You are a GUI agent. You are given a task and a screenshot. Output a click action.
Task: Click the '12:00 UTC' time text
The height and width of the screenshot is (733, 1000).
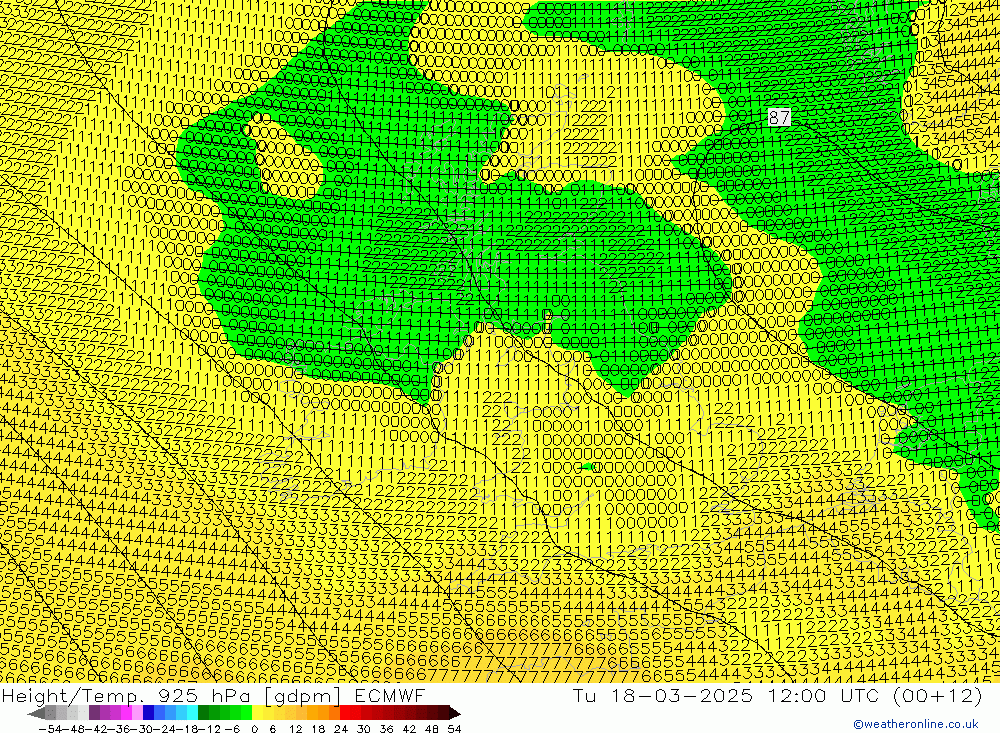click(x=823, y=695)
